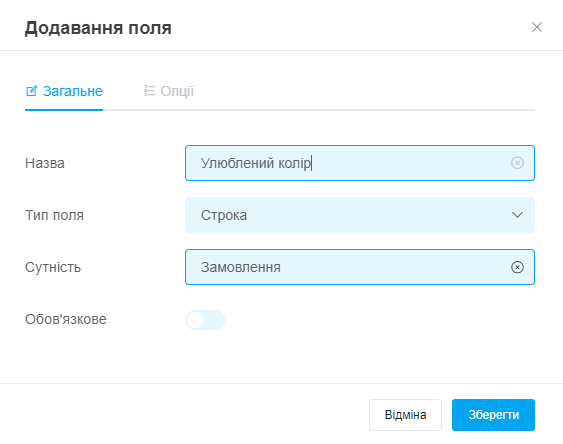Click the Замовлення text in Сутність field

241,267
